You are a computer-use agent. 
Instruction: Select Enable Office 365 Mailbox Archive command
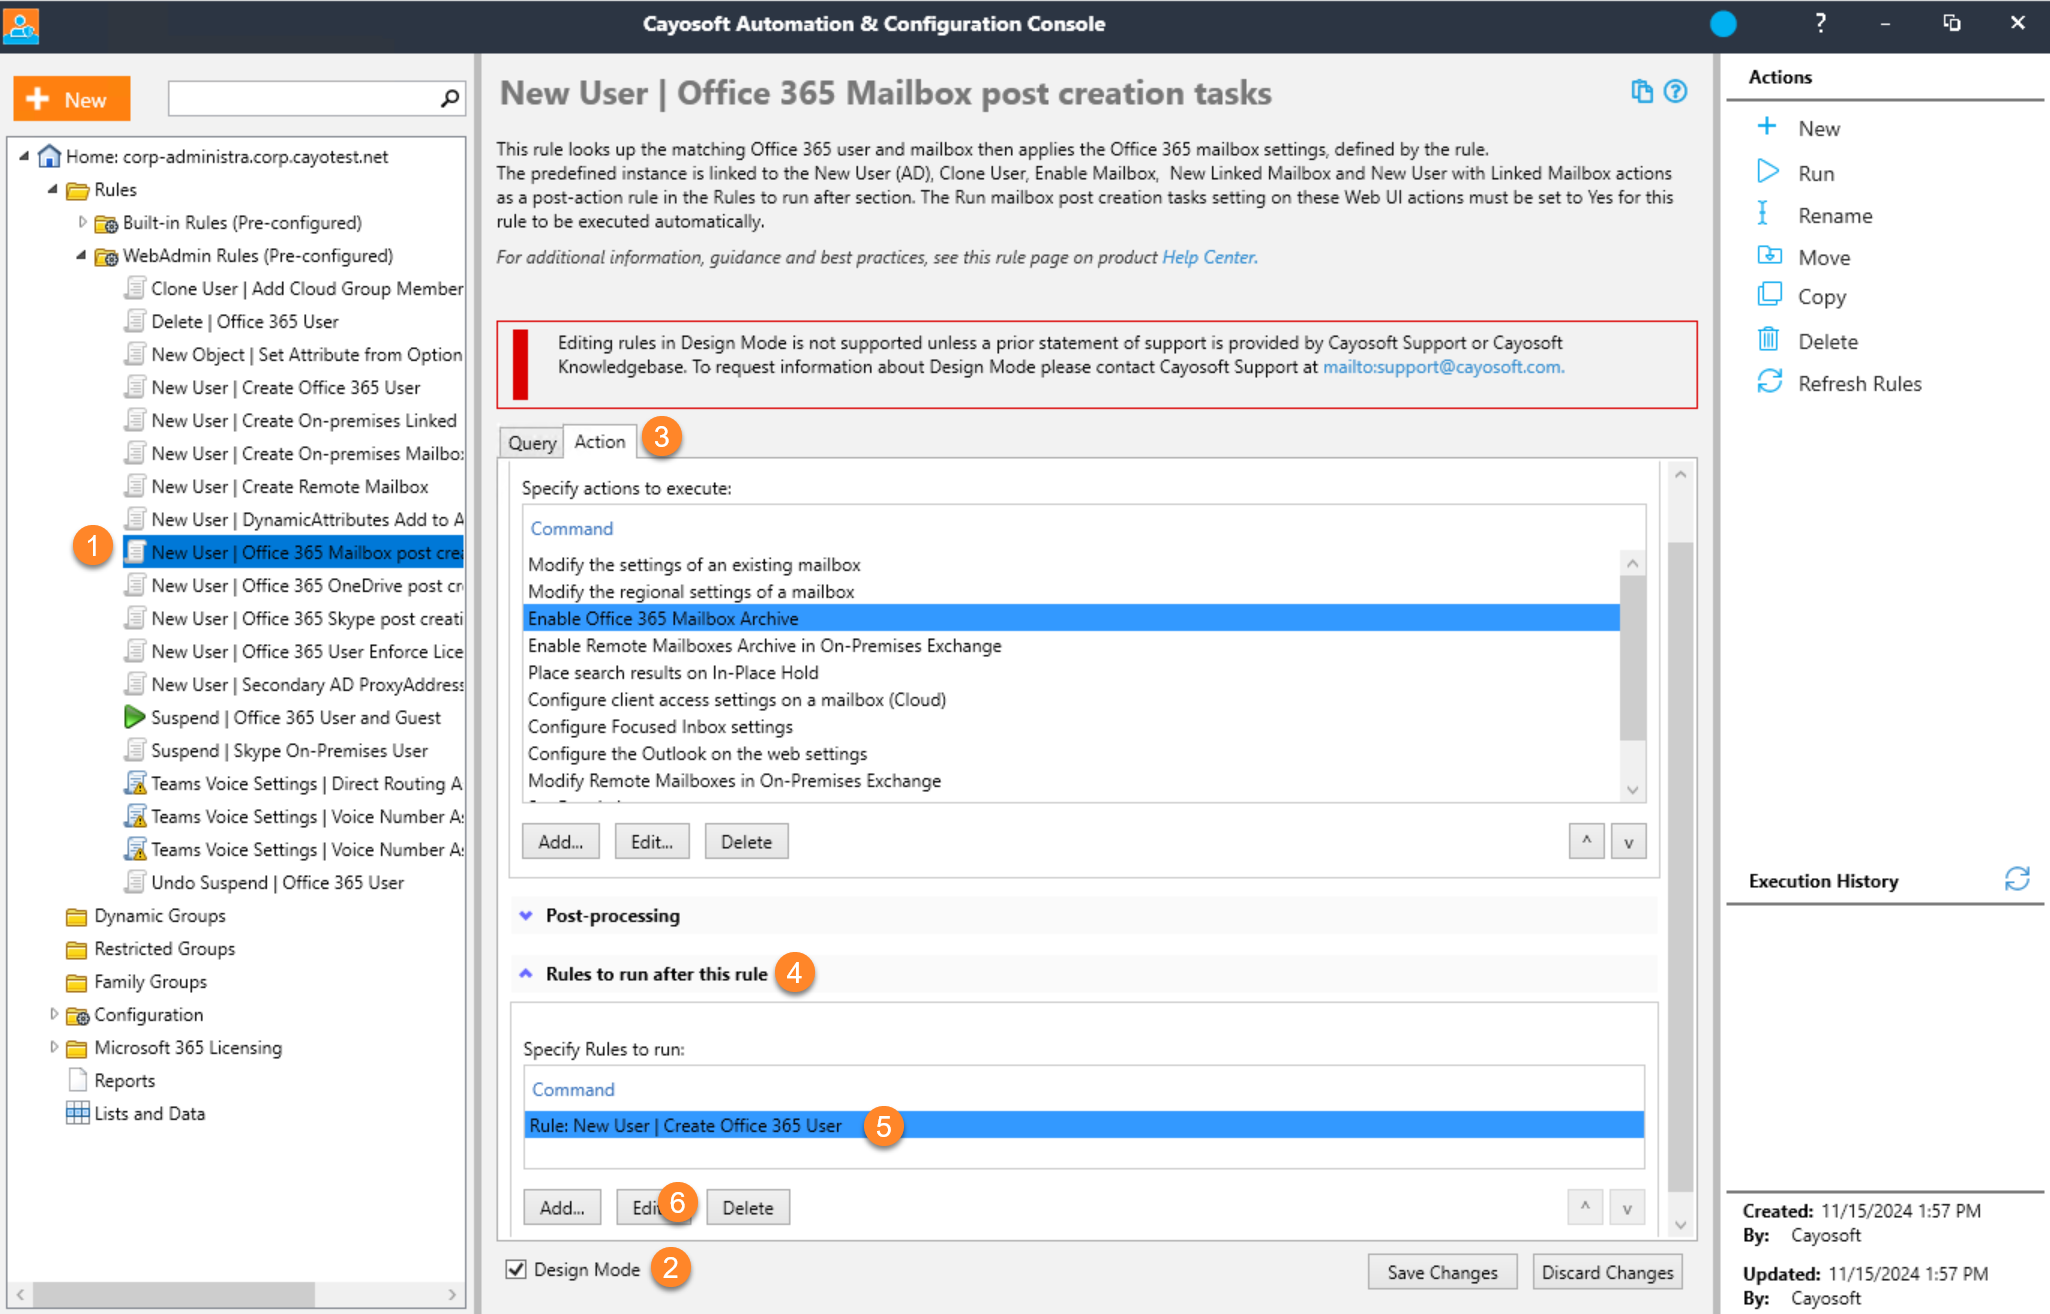click(1071, 618)
